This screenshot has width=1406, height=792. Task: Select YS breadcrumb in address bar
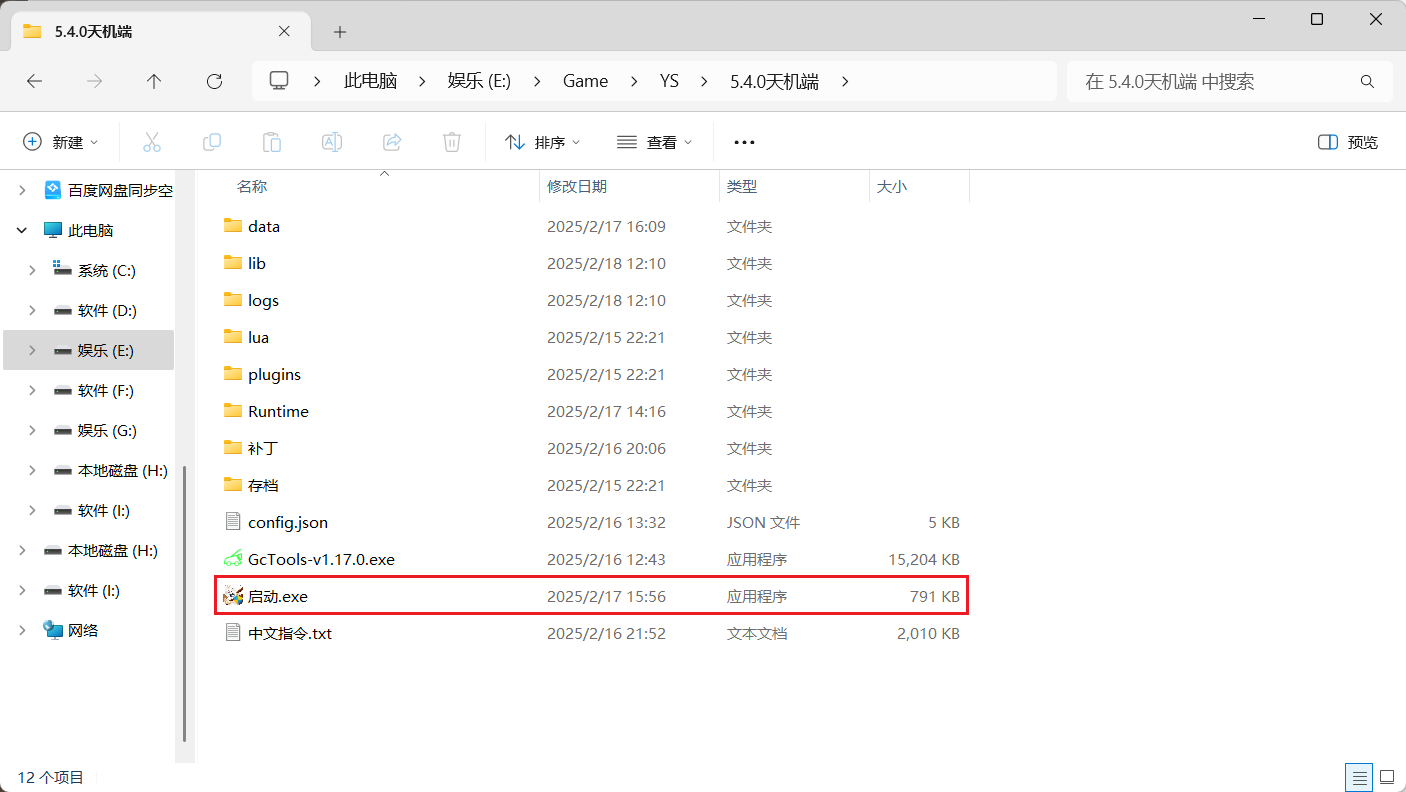coord(669,82)
